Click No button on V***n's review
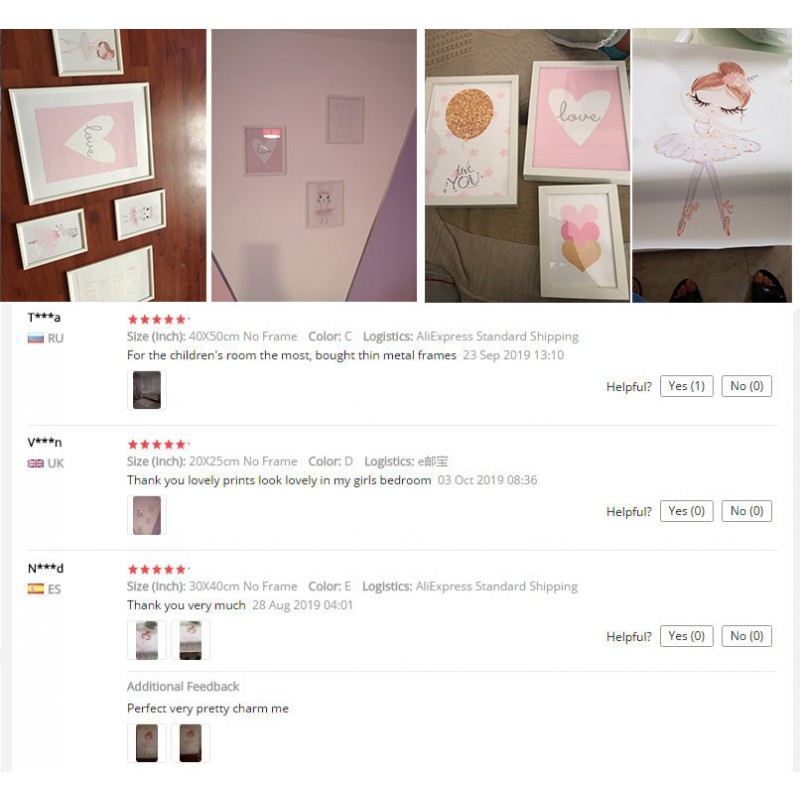The width and height of the screenshot is (800, 800). pyautogui.click(x=746, y=511)
